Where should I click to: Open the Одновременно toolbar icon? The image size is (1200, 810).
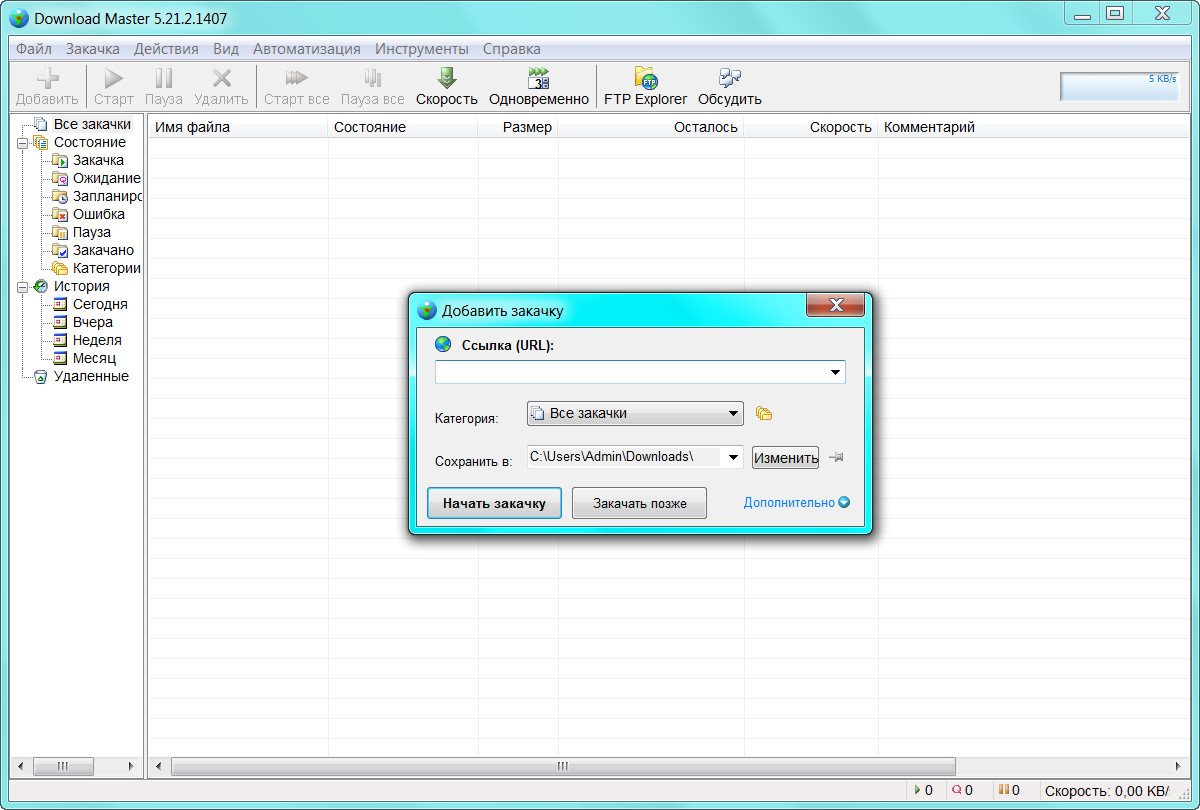click(x=539, y=78)
